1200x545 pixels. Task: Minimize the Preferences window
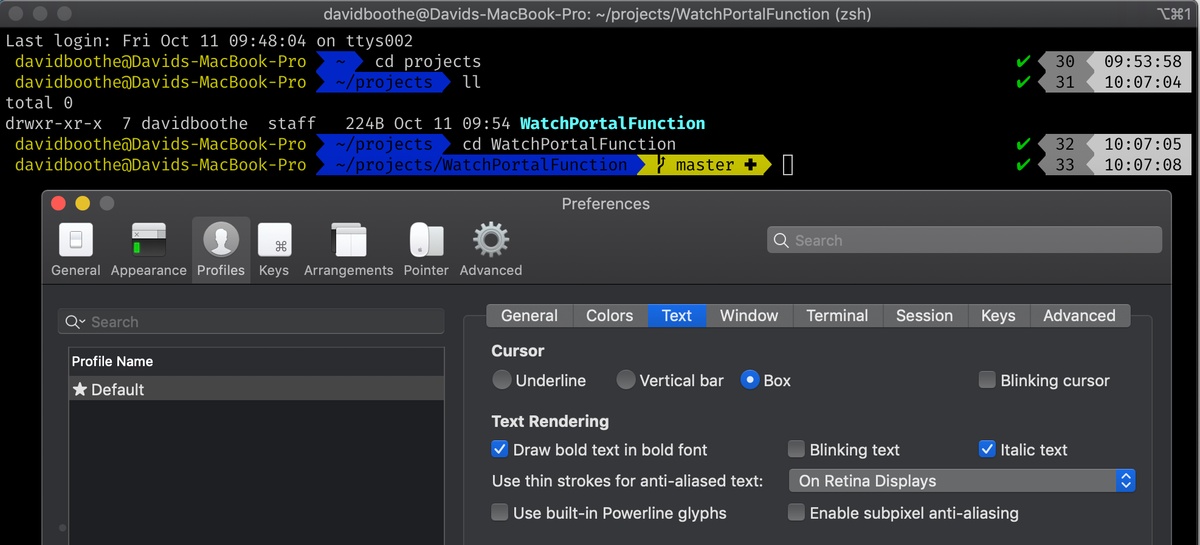(x=82, y=203)
